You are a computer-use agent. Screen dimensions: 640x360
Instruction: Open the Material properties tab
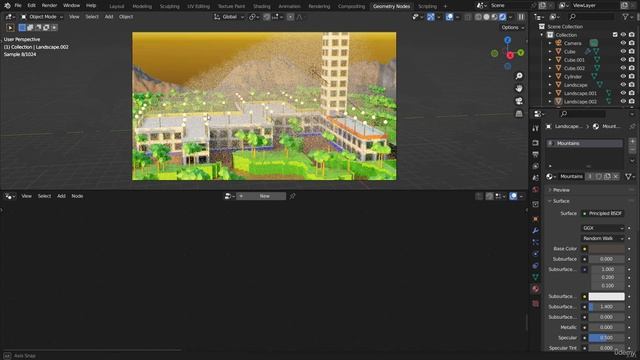pyautogui.click(x=536, y=289)
